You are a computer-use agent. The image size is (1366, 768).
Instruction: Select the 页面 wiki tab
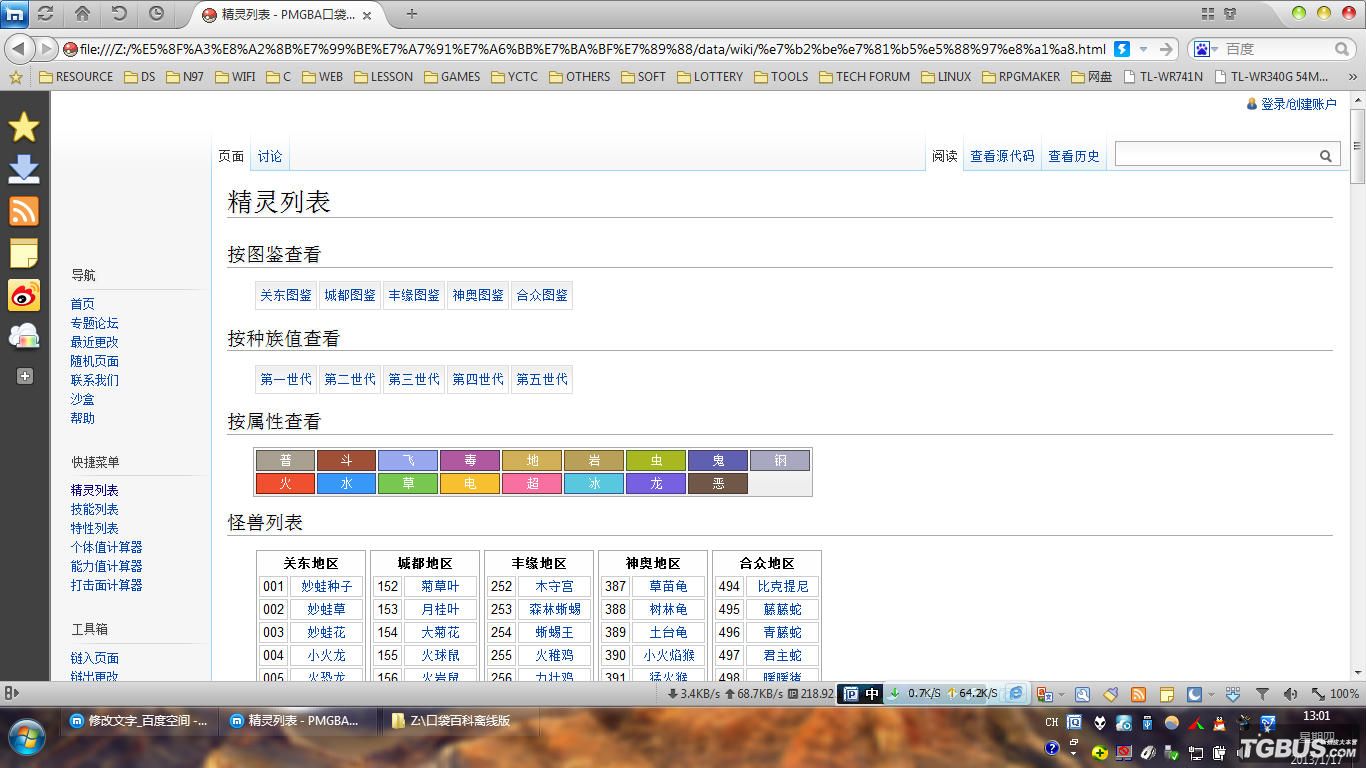[x=231, y=155]
